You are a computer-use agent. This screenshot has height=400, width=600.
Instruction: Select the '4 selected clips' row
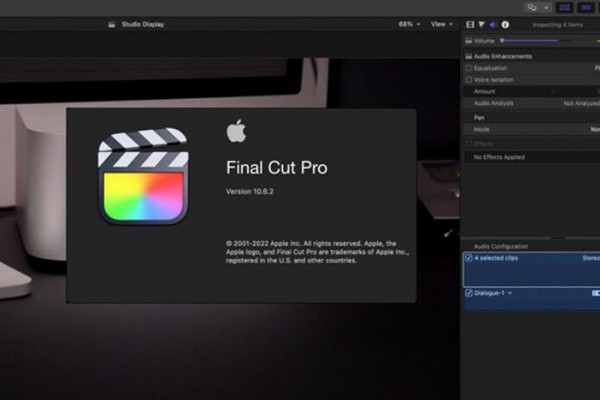tap(532, 269)
